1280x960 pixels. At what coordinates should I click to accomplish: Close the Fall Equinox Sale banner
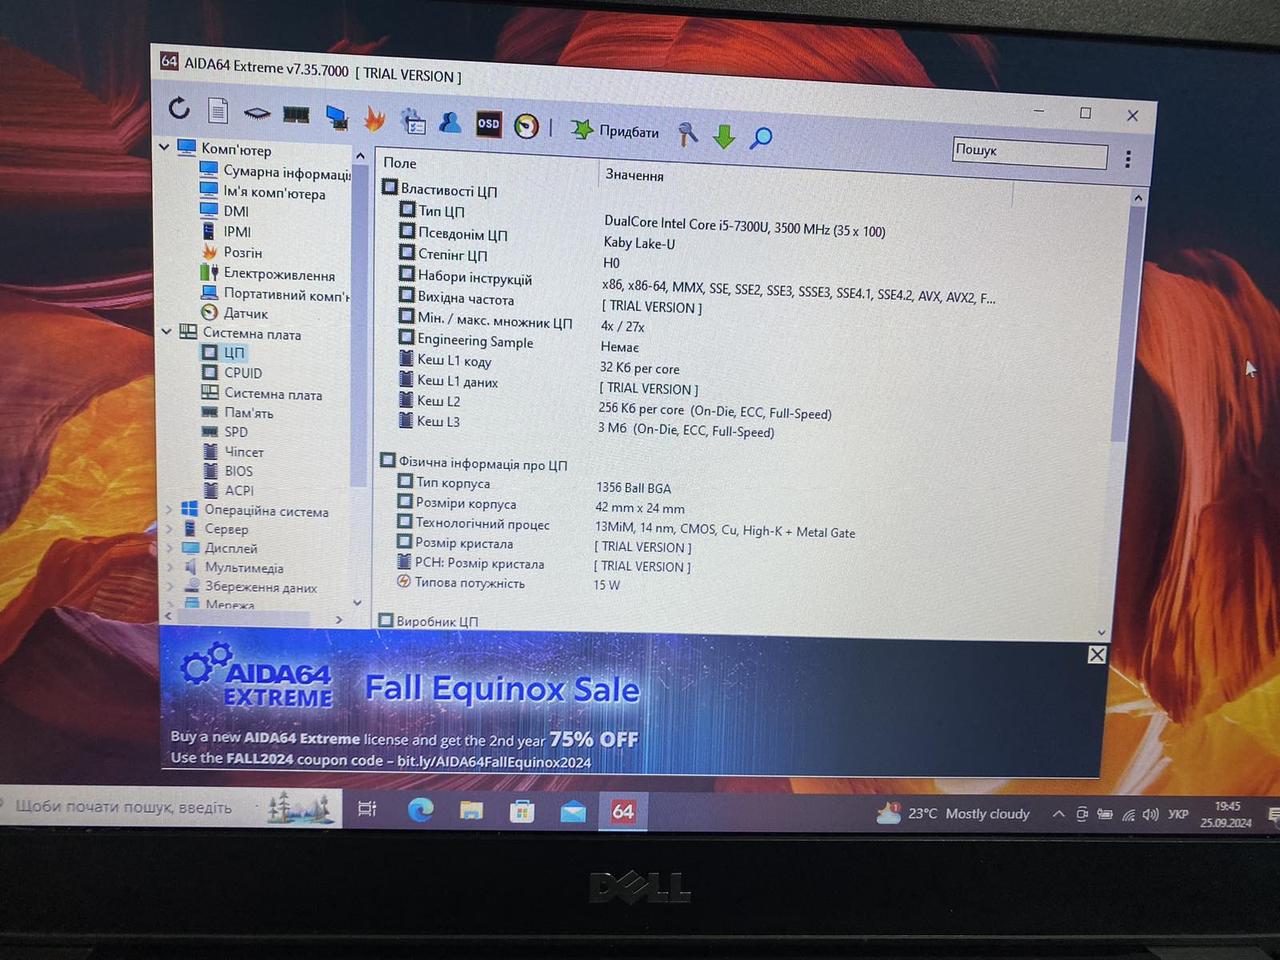(x=1097, y=655)
